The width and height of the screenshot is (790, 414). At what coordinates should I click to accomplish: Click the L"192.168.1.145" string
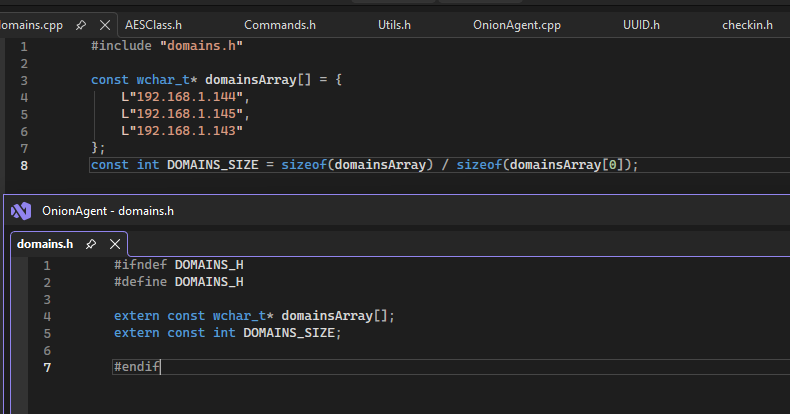pyautogui.click(x=182, y=114)
